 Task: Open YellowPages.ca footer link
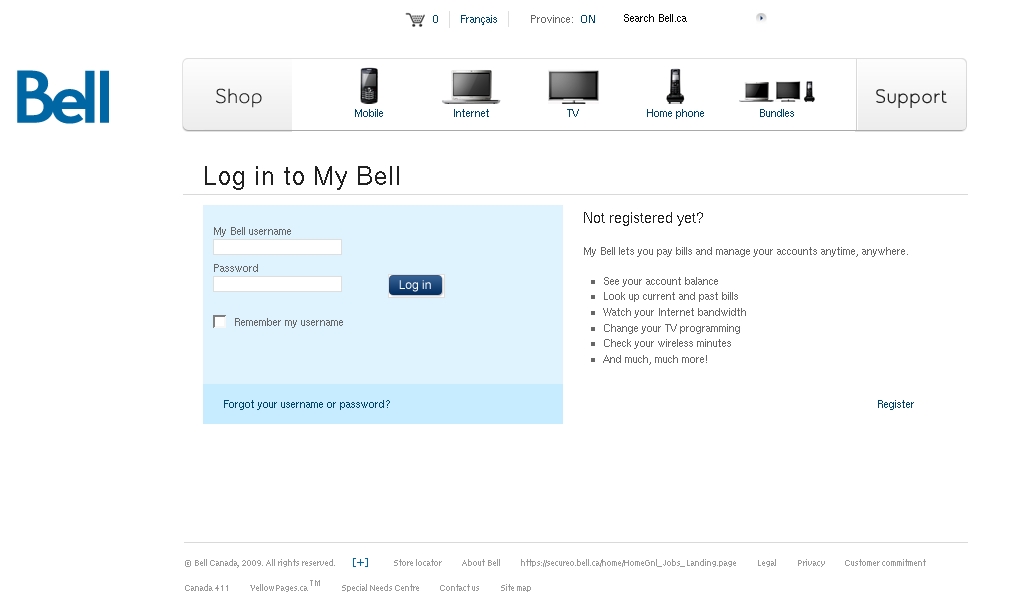click(x=285, y=586)
